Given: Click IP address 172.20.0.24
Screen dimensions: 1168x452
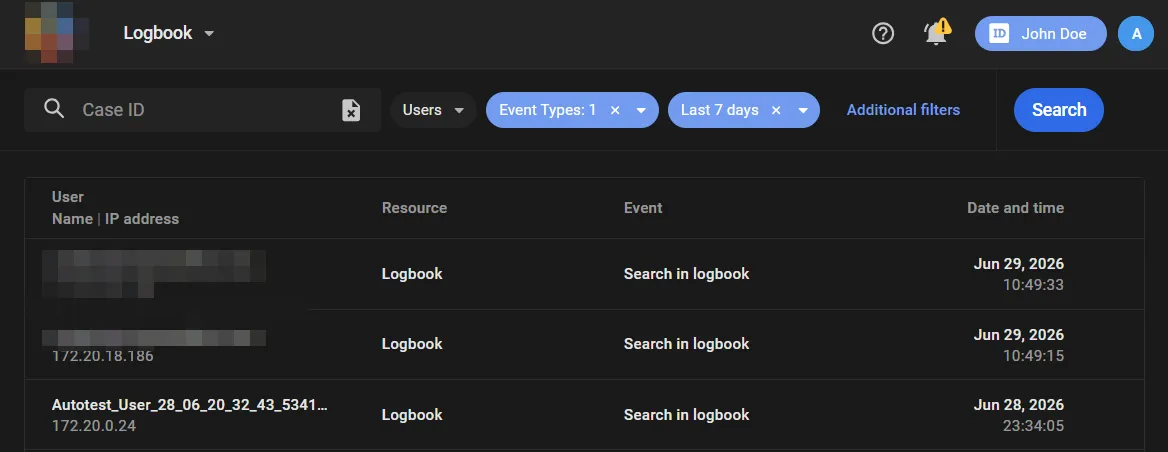Looking at the screenshot, I should click(94, 427).
